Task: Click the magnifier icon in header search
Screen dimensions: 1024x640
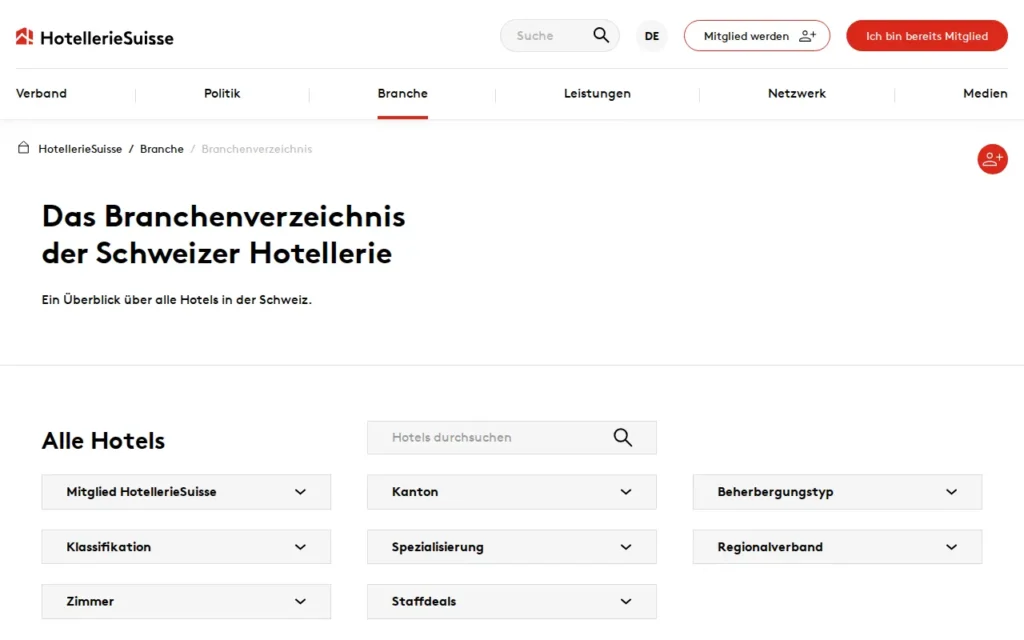Action: coord(601,35)
